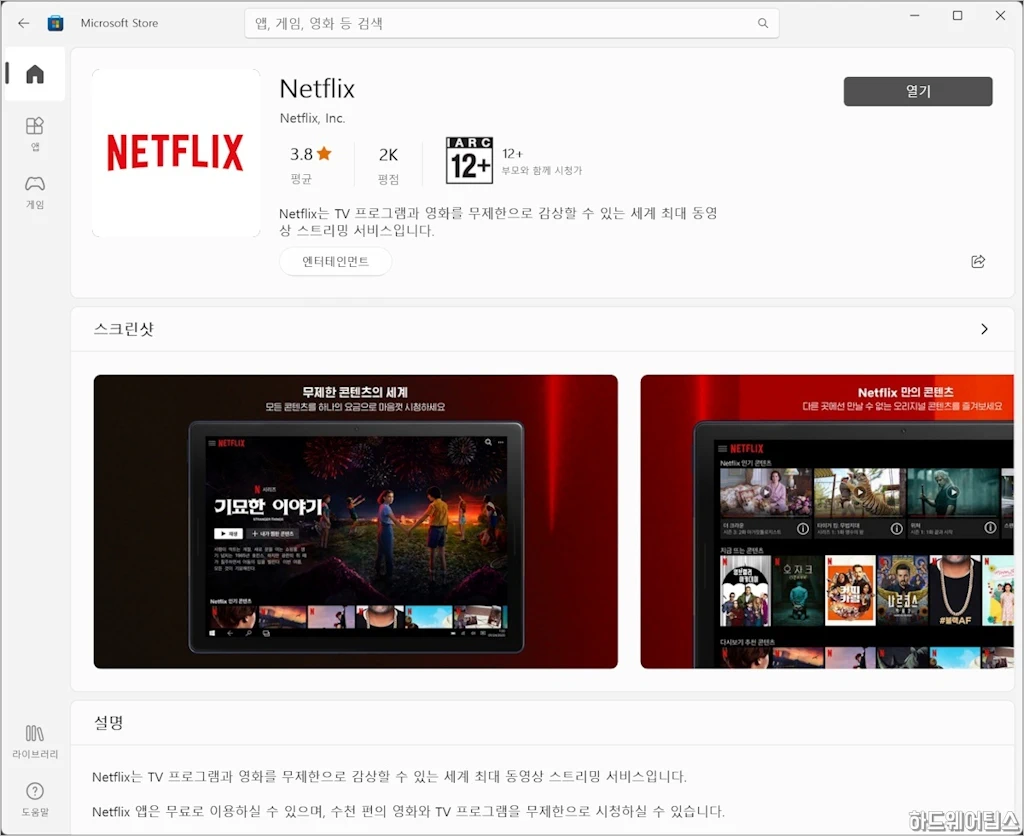Screen dimensions: 1024x836
Task: Share the Netflix app page
Action: (x=978, y=262)
